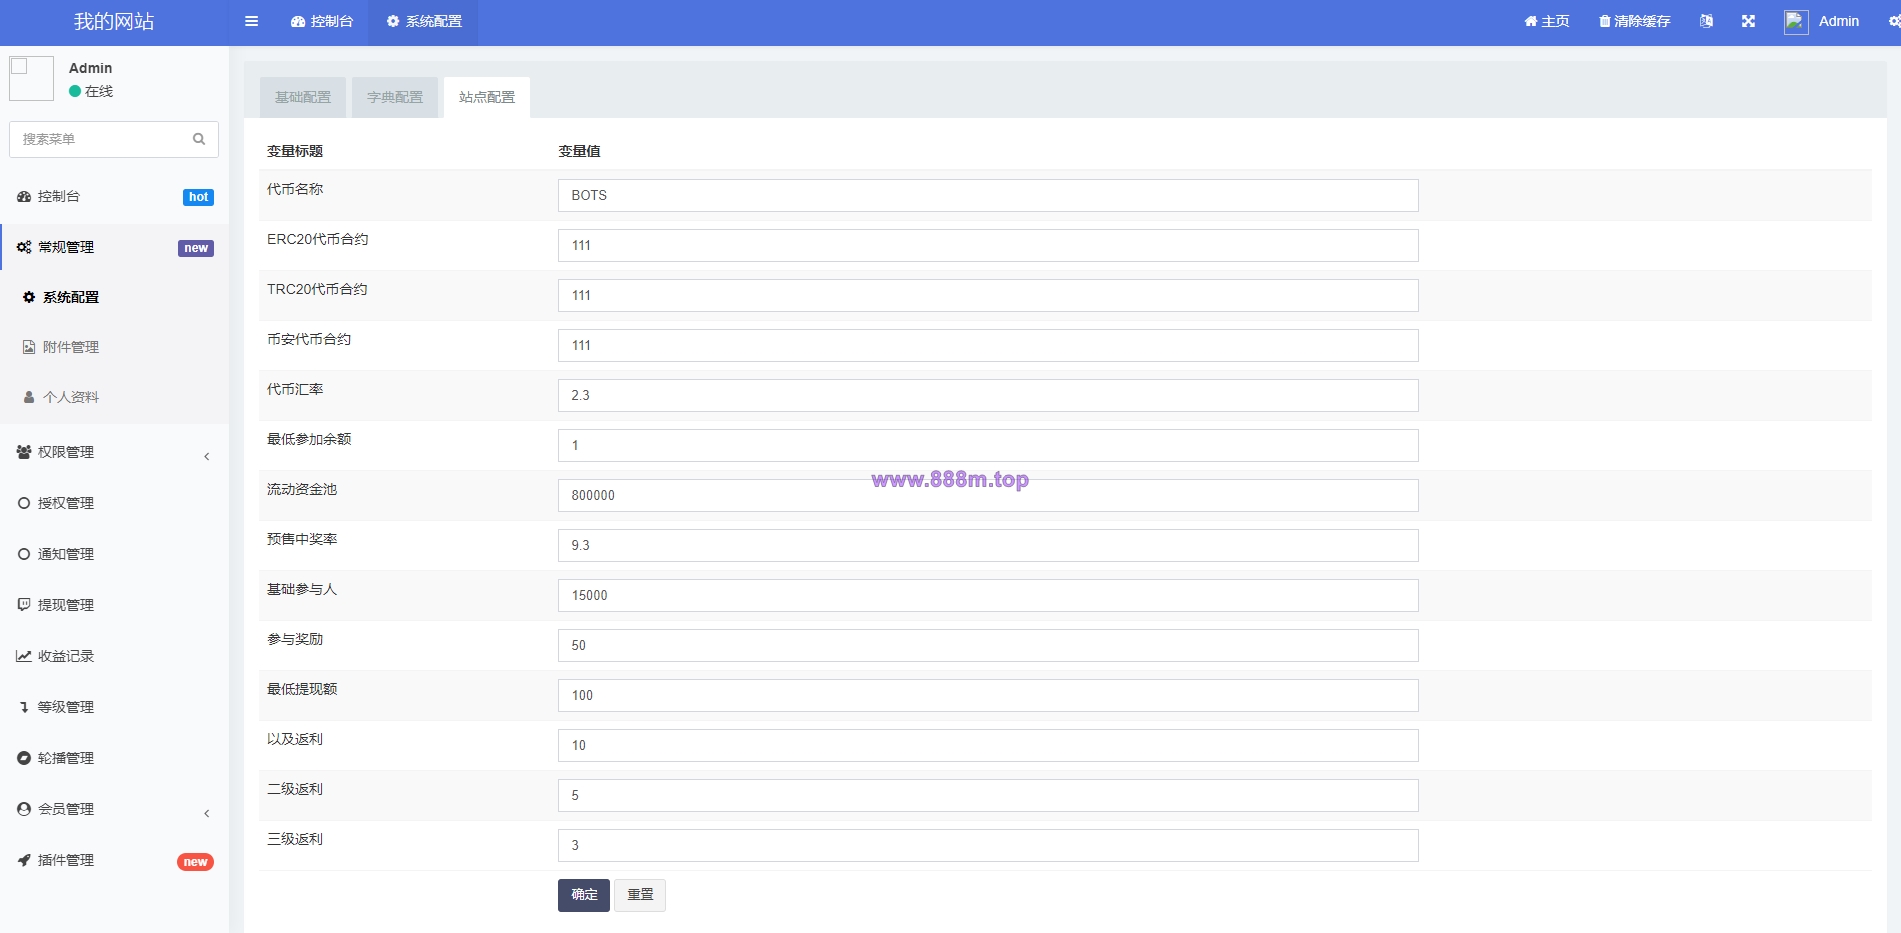Image resolution: width=1901 pixels, height=933 pixels.
Task: Open the settings cogs icon at top right
Action: tap(1894, 21)
